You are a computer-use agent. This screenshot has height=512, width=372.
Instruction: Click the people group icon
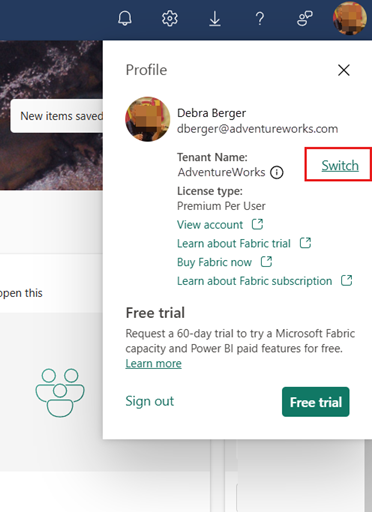click(60, 393)
